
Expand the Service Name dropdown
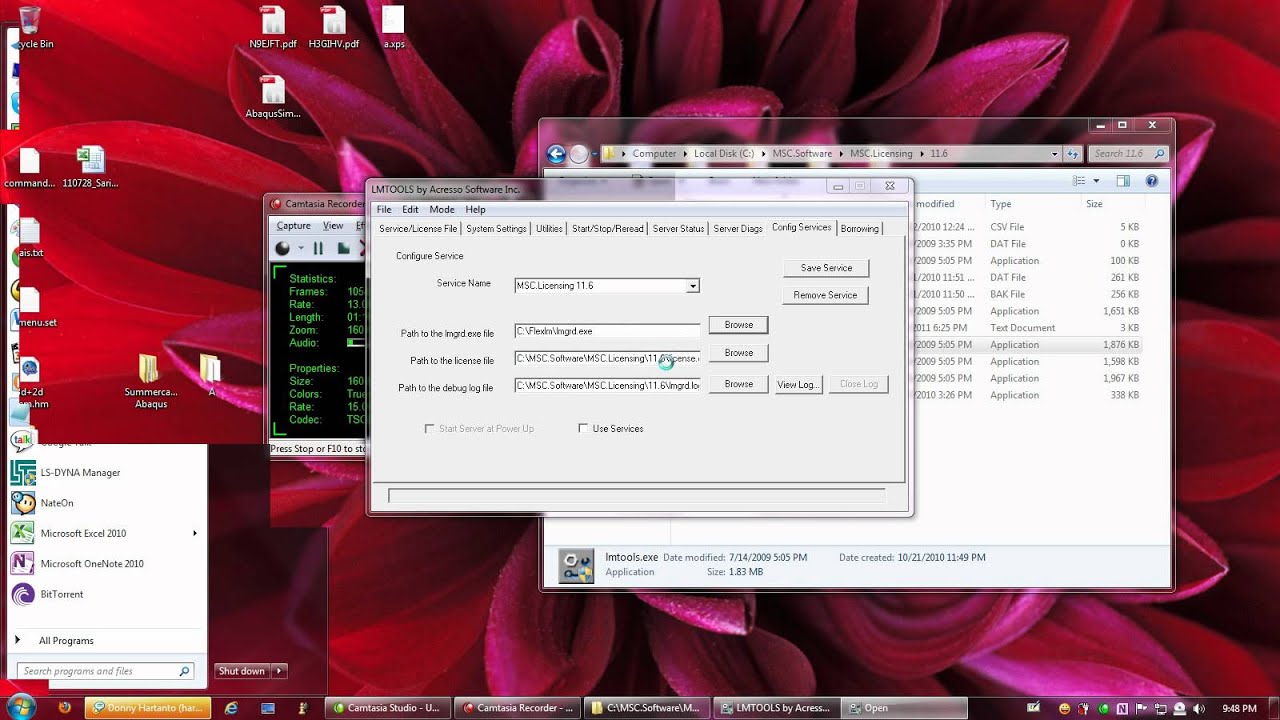coord(692,286)
